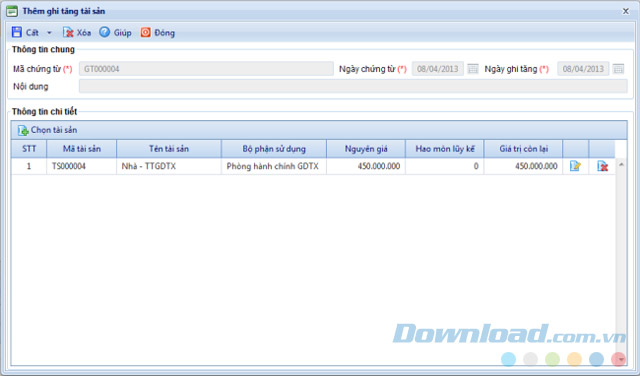
Task: Close the Thêm ghi tăng tài sản window
Action: point(625,11)
